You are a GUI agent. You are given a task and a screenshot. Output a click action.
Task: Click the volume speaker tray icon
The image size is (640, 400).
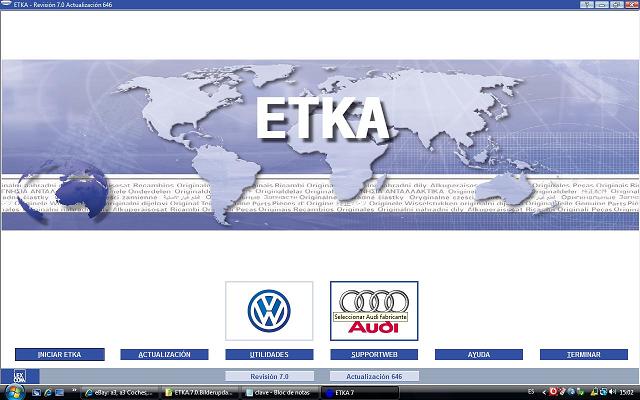[x=612, y=392]
